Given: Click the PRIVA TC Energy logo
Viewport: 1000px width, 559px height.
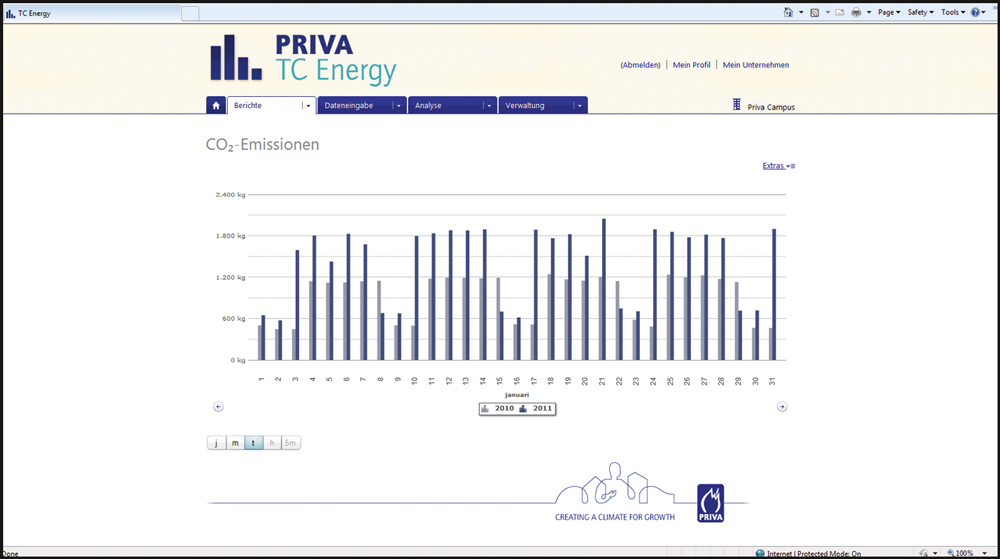Looking at the screenshot, I should pyautogui.click(x=304, y=59).
